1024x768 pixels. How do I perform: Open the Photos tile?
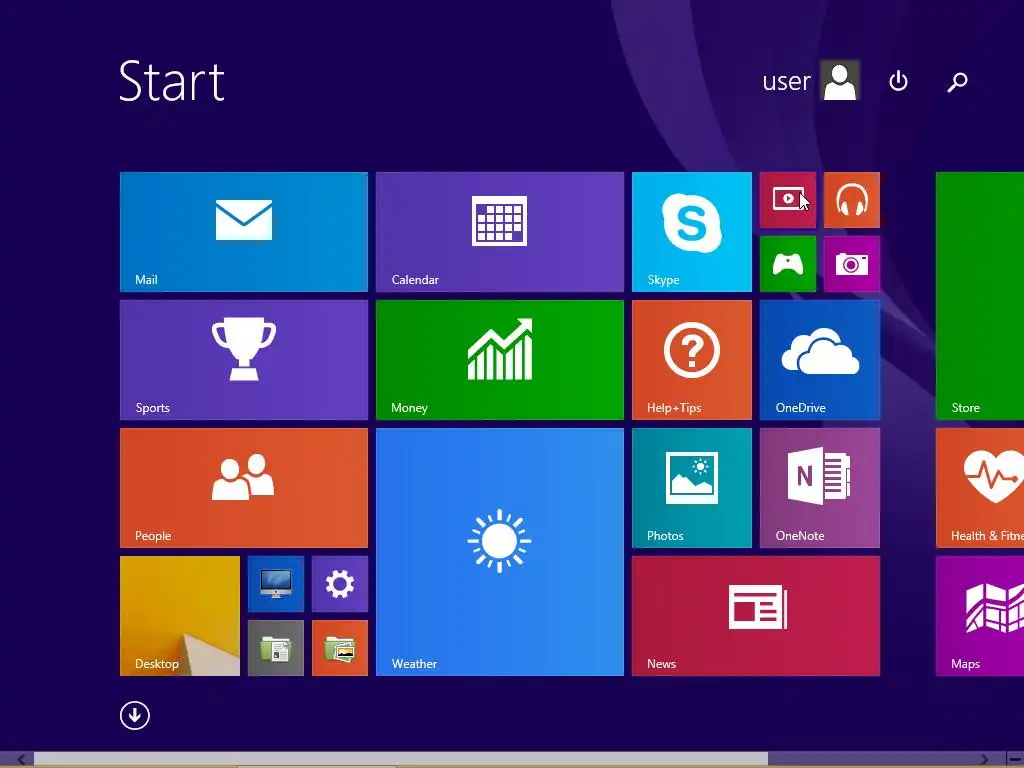(x=692, y=488)
